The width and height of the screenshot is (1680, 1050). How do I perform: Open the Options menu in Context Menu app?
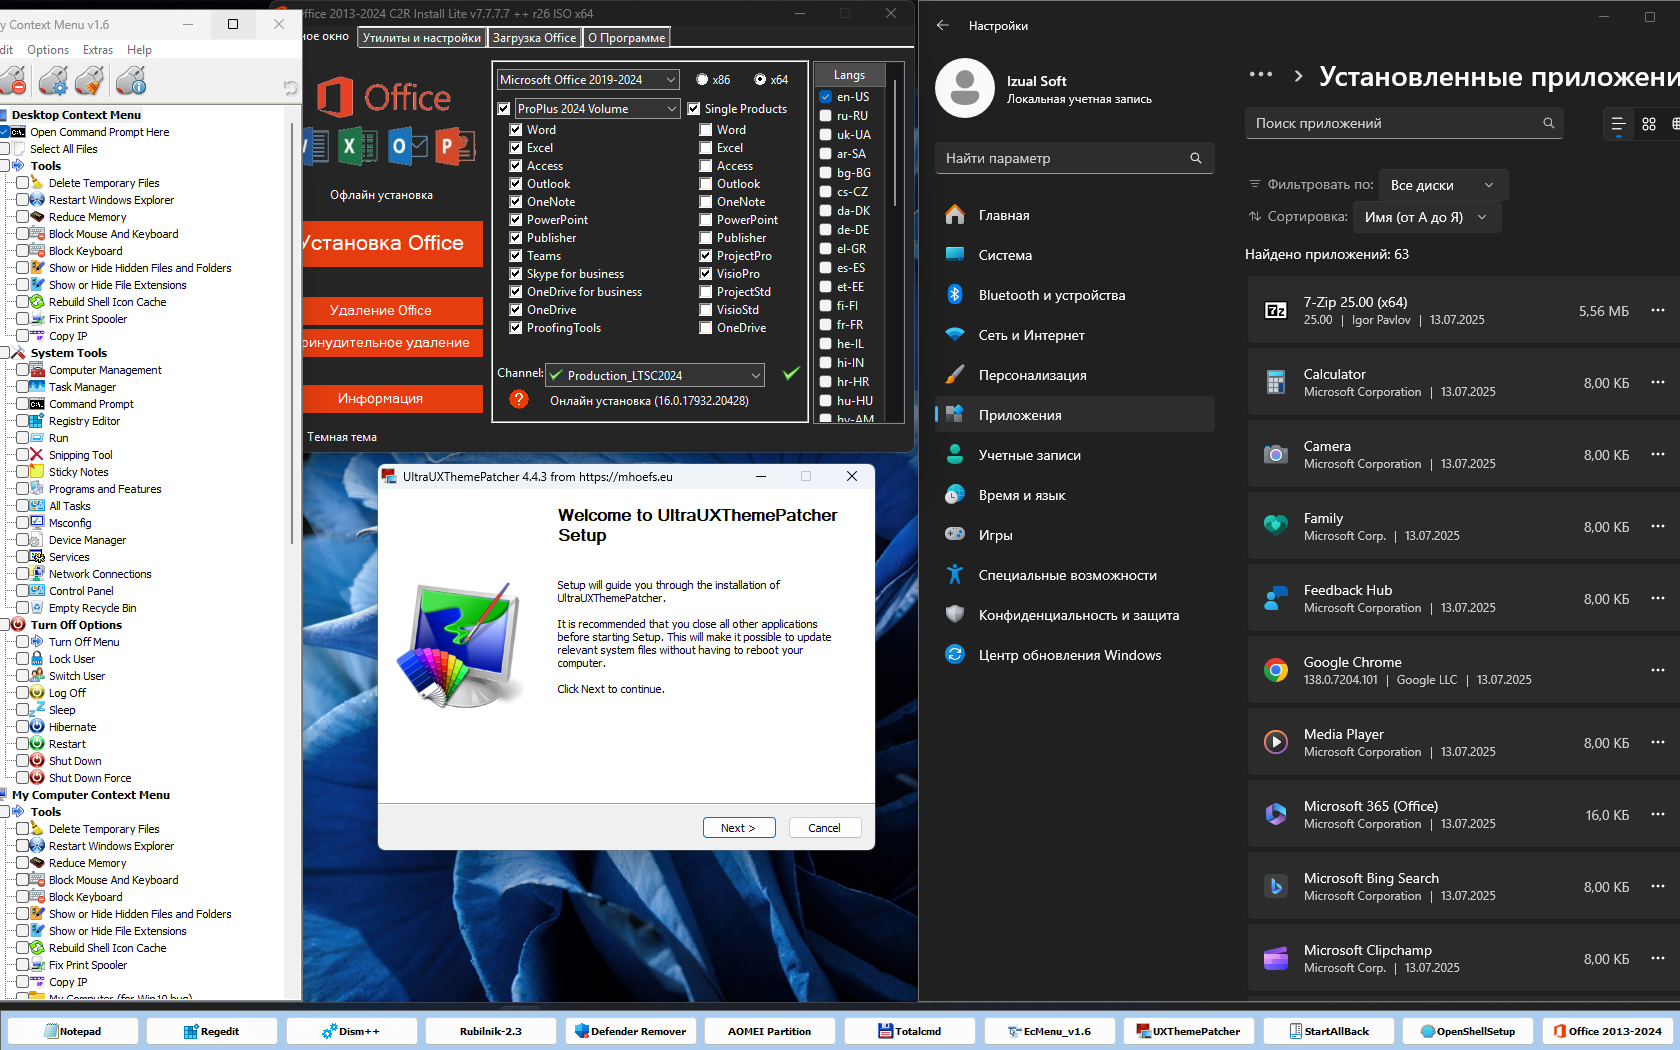pos(48,50)
